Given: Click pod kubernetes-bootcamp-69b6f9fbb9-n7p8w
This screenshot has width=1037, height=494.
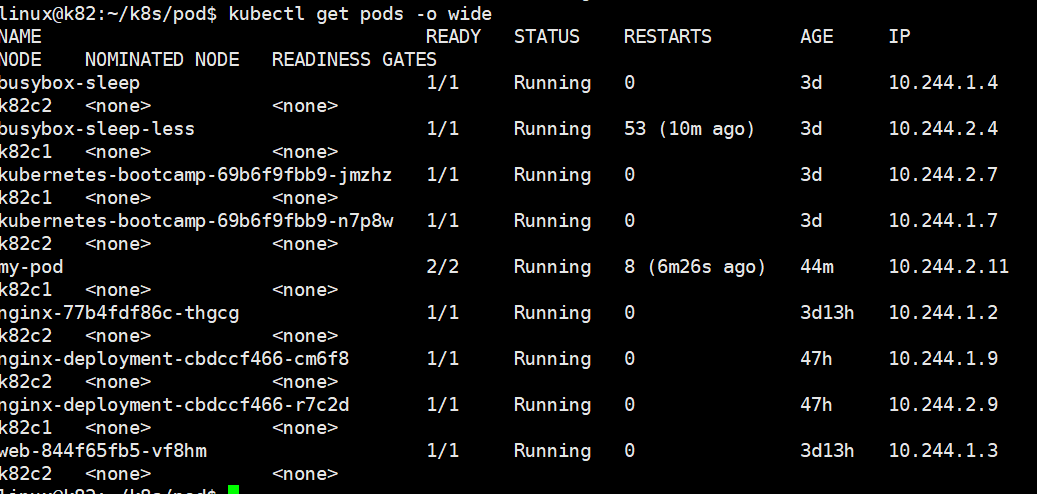Looking at the screenshot, I should point(196,221).
